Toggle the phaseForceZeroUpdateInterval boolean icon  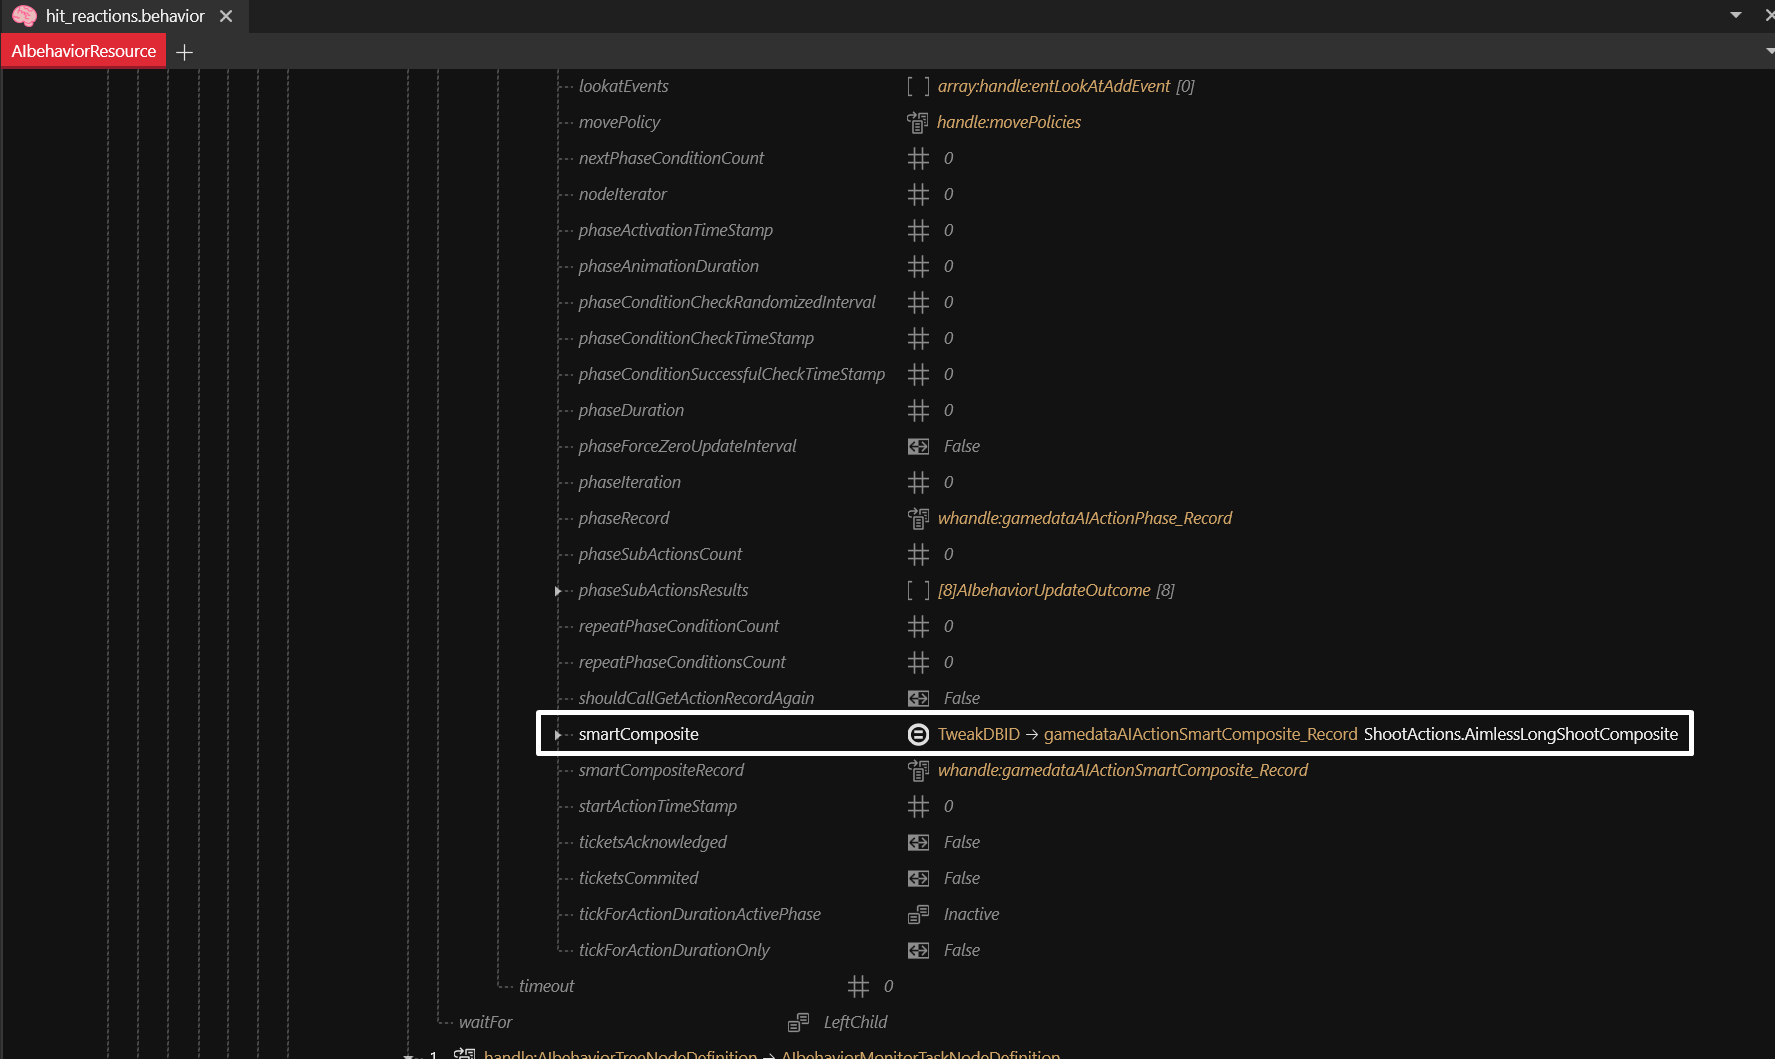click(x=918, y=446)
